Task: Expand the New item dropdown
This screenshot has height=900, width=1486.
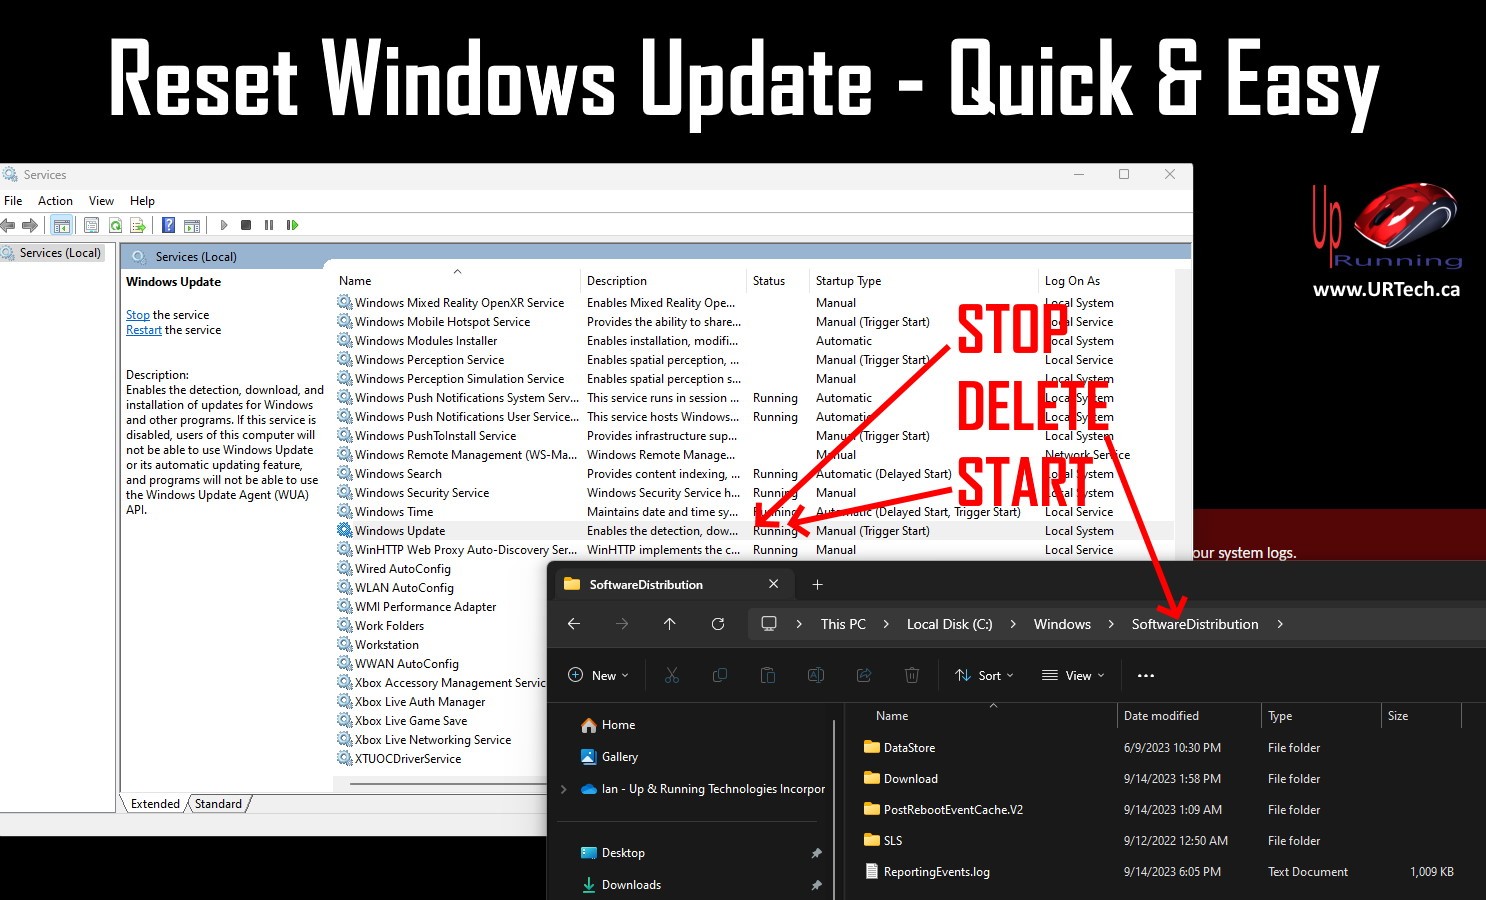Action: click(598, 676)
